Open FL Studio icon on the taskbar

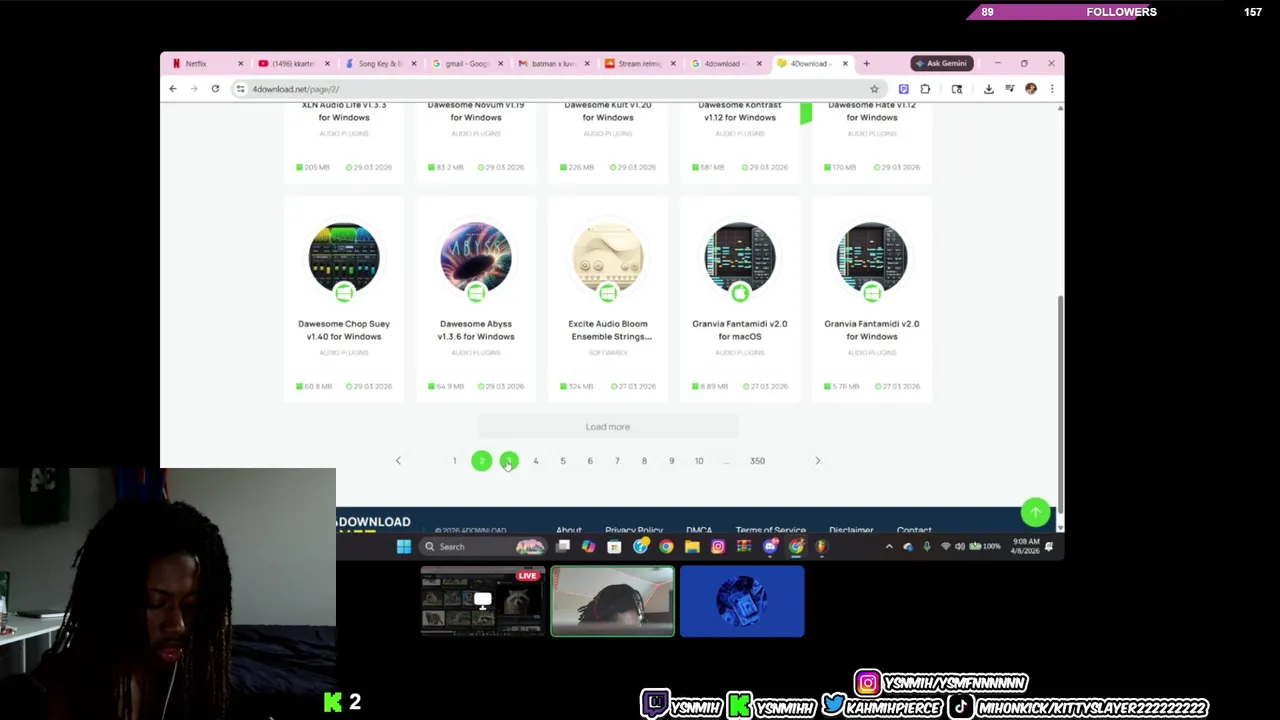click(x=821, y=547)
